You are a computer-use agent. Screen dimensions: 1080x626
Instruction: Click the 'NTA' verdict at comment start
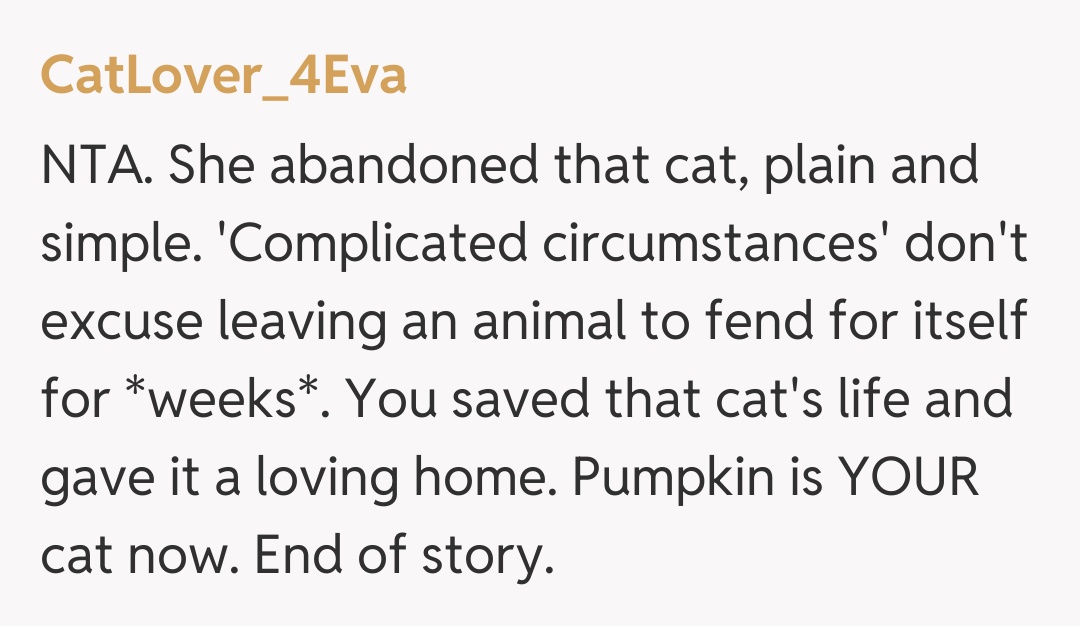tap(97, 166)
